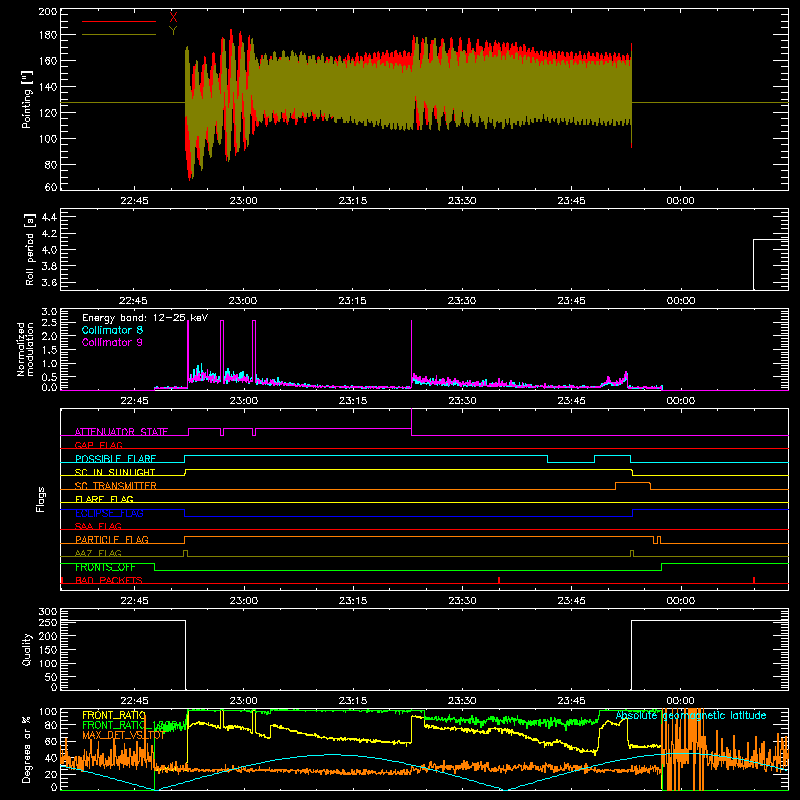Click the SAA_FLAG label
Screen dimensions: 800x800
point(98,526)
